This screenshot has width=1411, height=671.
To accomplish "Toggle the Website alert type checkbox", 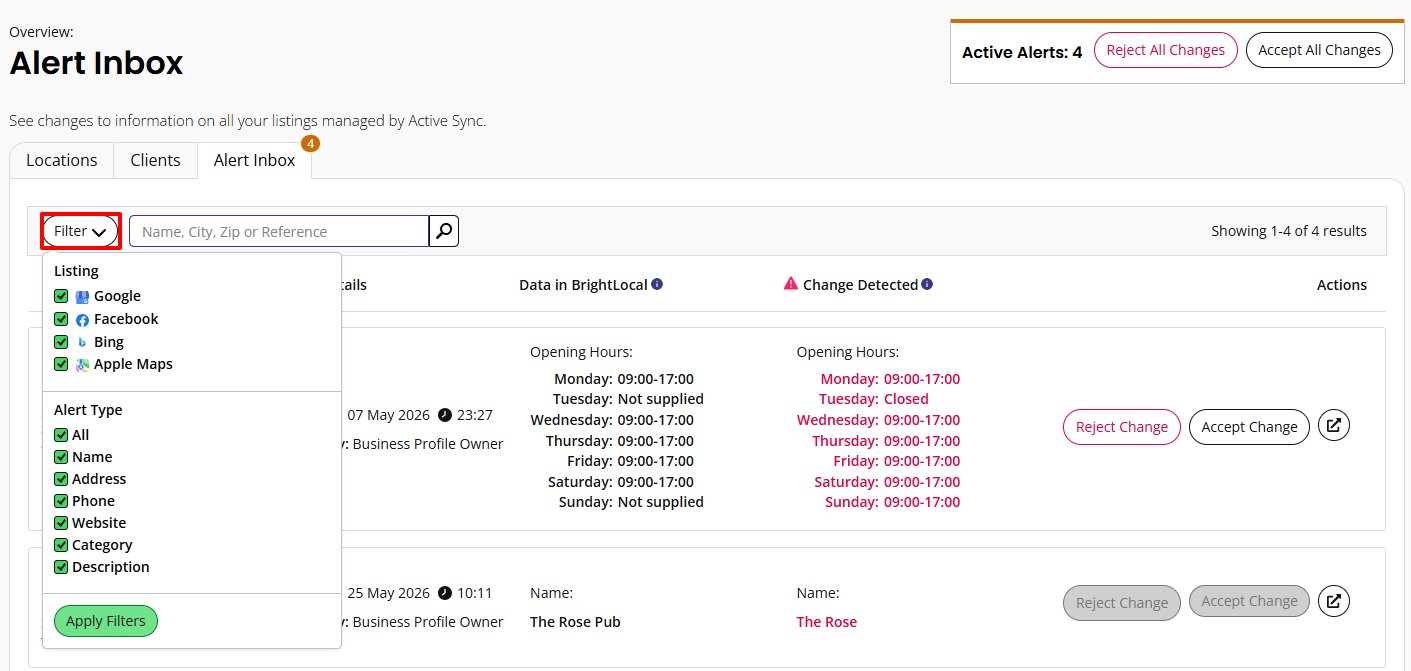I will coord(61,523).
